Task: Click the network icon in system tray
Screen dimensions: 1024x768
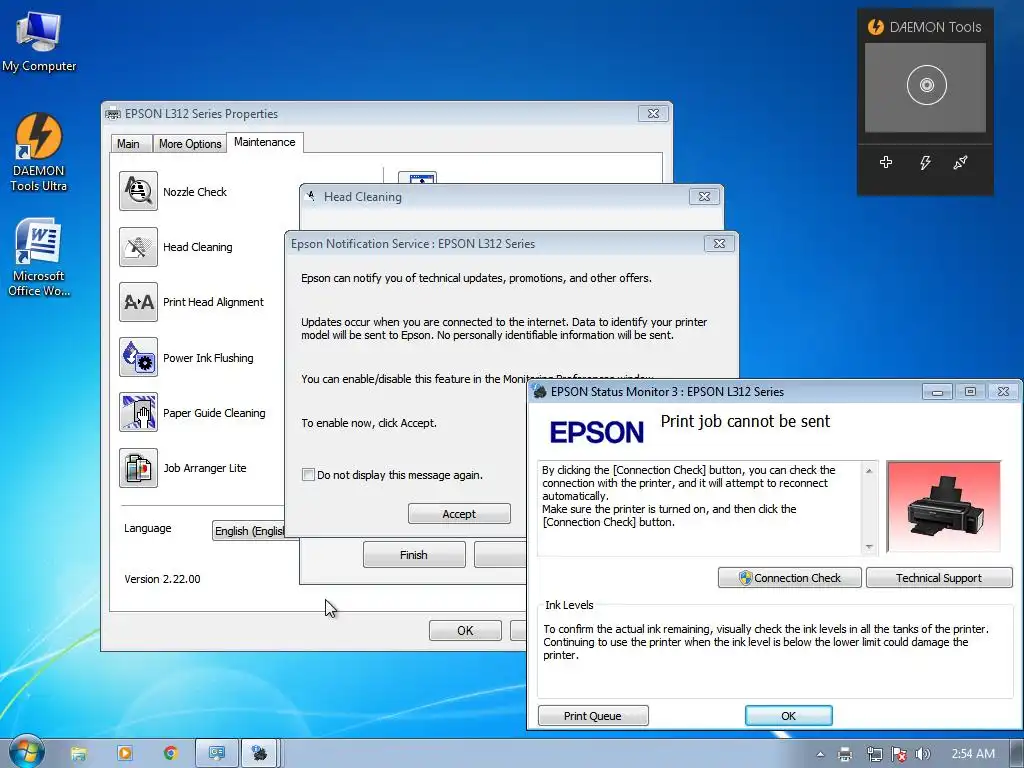Action: coord(874,754)
